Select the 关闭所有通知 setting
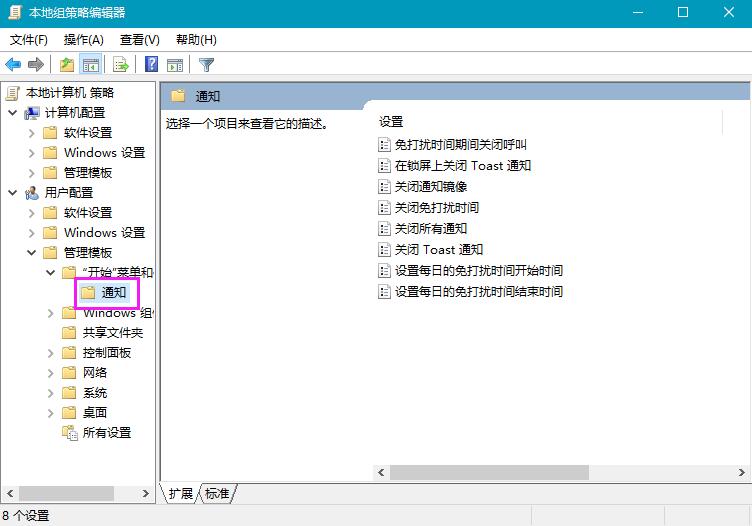Screen dimensions: 752x526 point(431,229)
